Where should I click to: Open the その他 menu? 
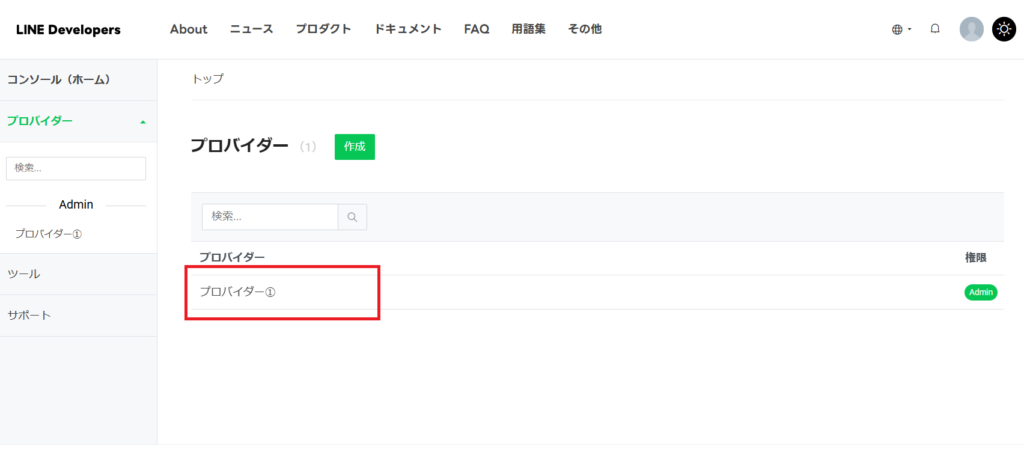click(584, 29)
